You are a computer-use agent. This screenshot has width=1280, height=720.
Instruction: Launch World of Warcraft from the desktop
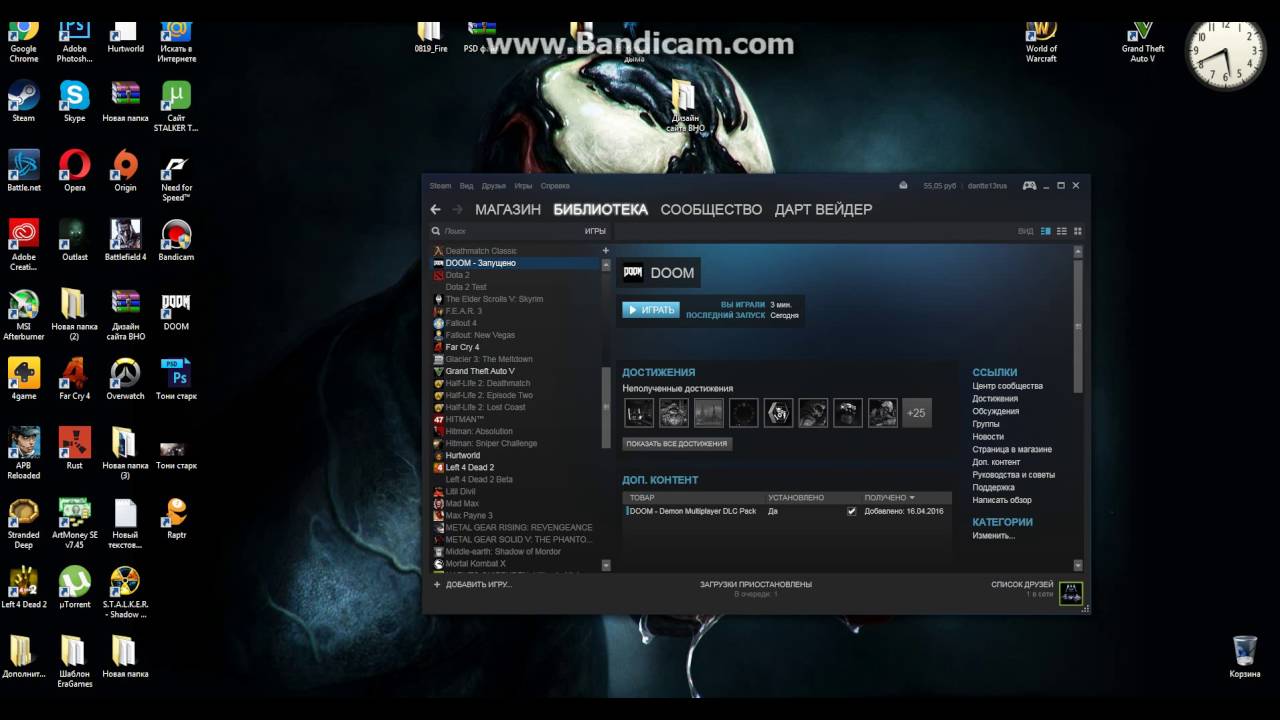[x=1041, y=40]
